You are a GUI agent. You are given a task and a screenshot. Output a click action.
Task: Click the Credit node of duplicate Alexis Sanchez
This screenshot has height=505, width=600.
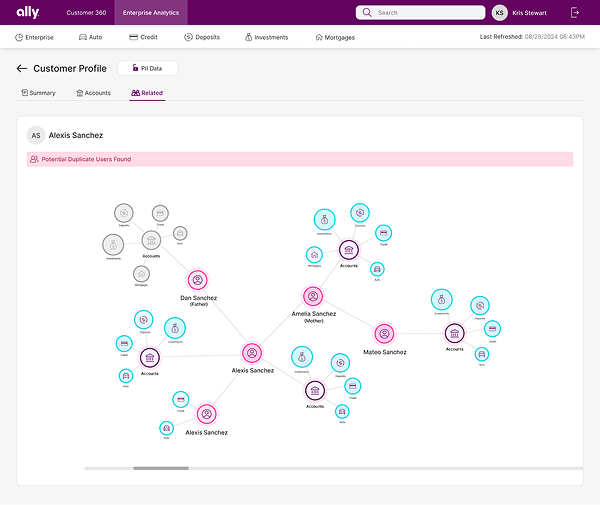tap(181, 399)
